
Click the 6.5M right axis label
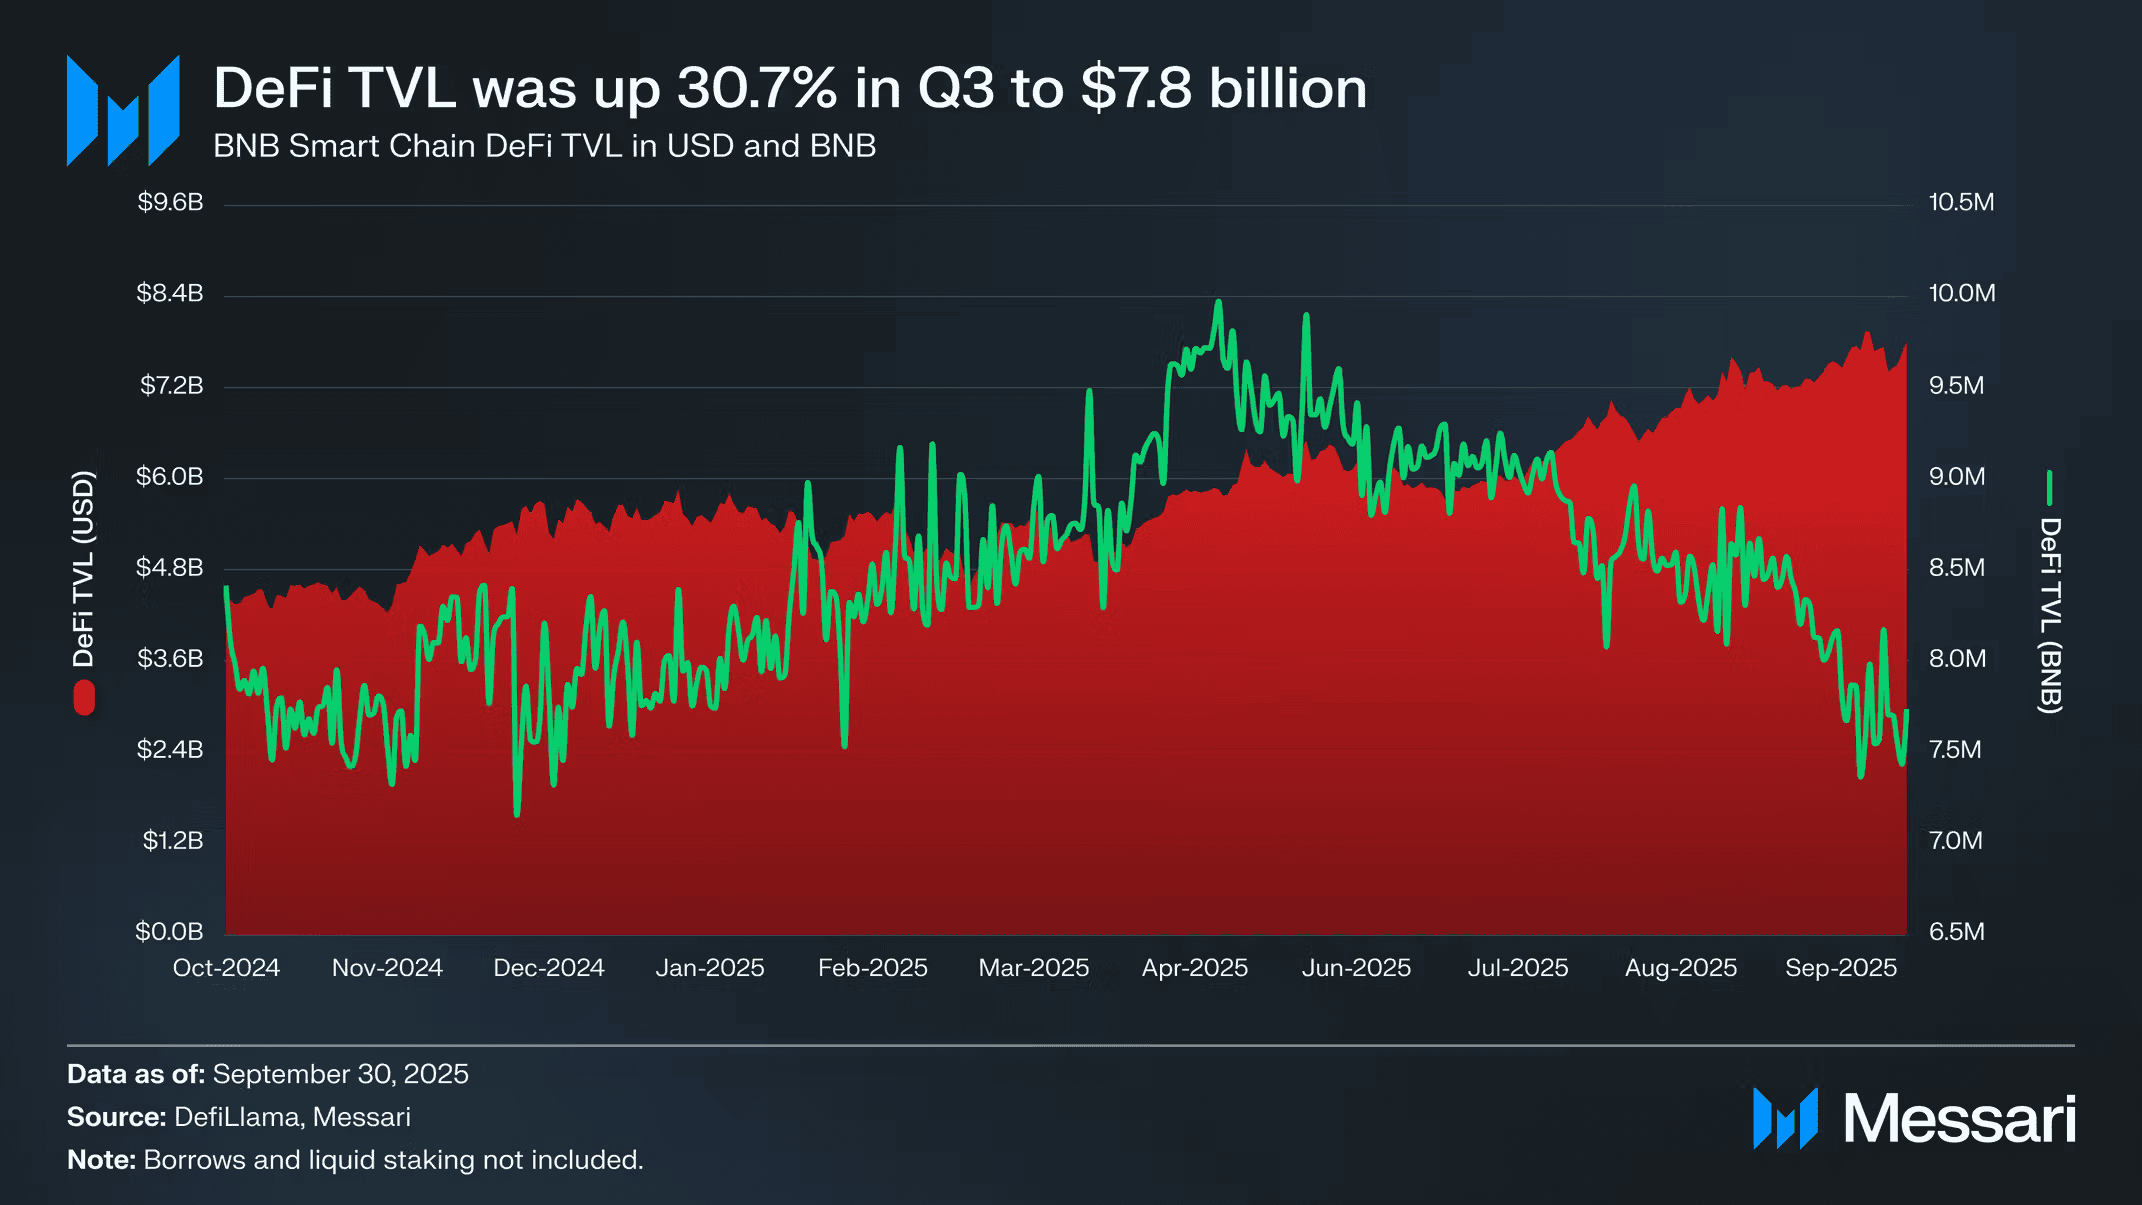pyautogui.click(x=1956, y=932)
